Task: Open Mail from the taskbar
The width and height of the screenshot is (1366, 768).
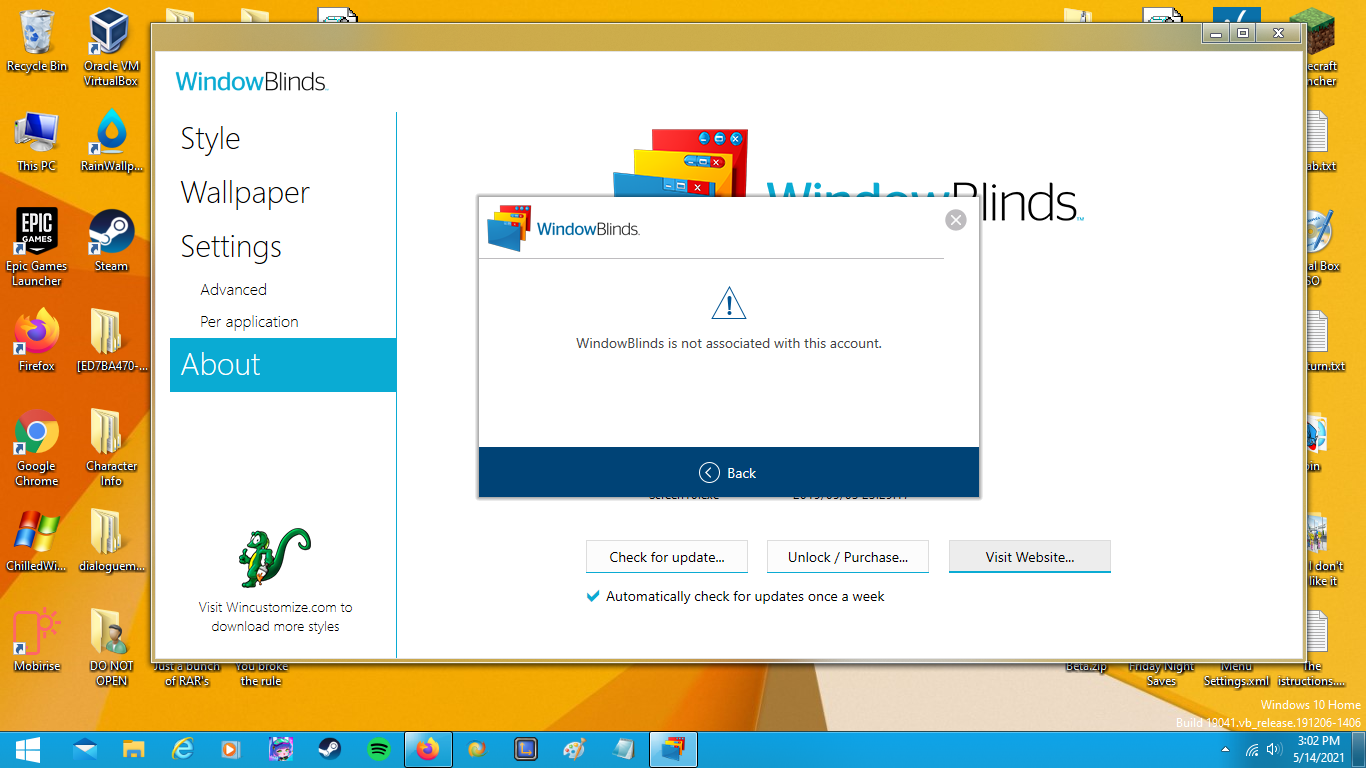Action: [85, 749]
